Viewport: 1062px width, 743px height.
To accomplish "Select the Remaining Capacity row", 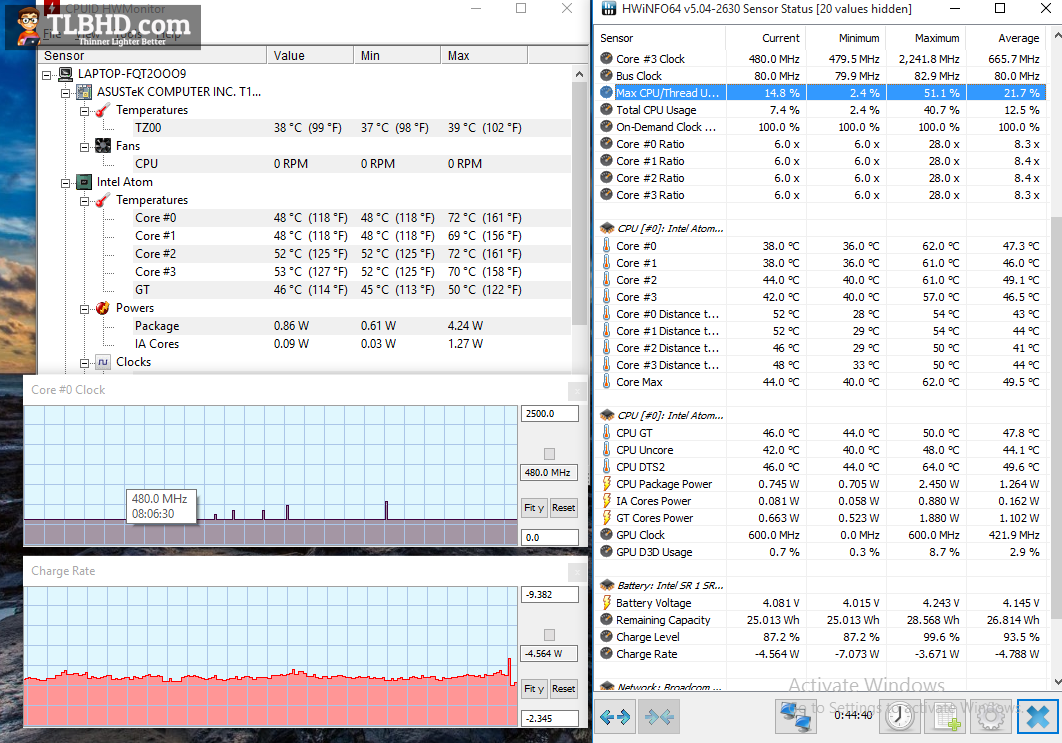I will click(822, 620).
